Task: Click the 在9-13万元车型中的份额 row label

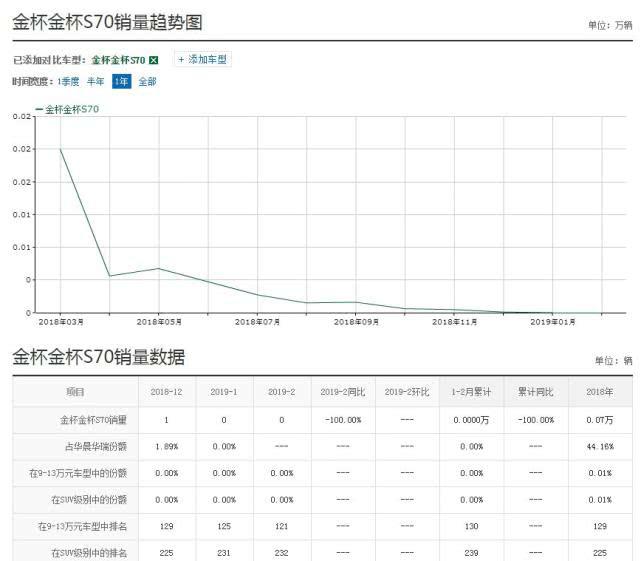Action: click(78, 473)
